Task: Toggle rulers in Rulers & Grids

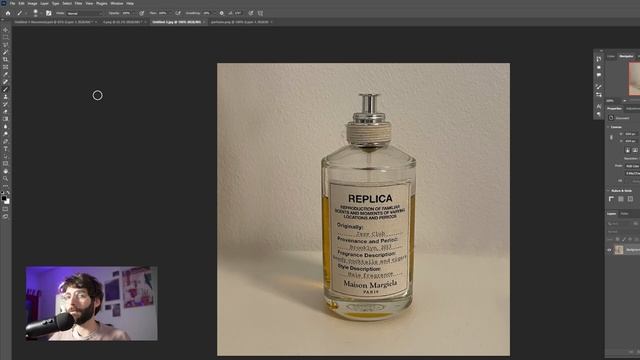Action: (611, 199)
